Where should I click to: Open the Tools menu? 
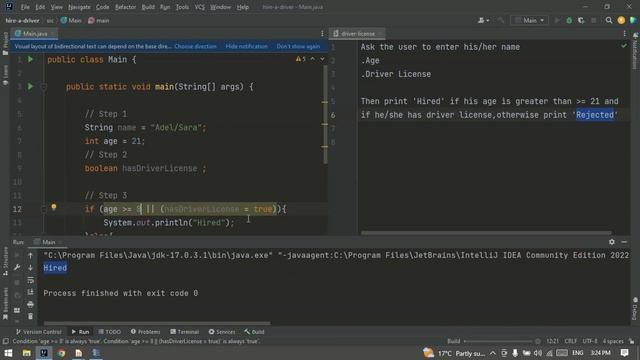pyautogui.click(x=182, y=7)
